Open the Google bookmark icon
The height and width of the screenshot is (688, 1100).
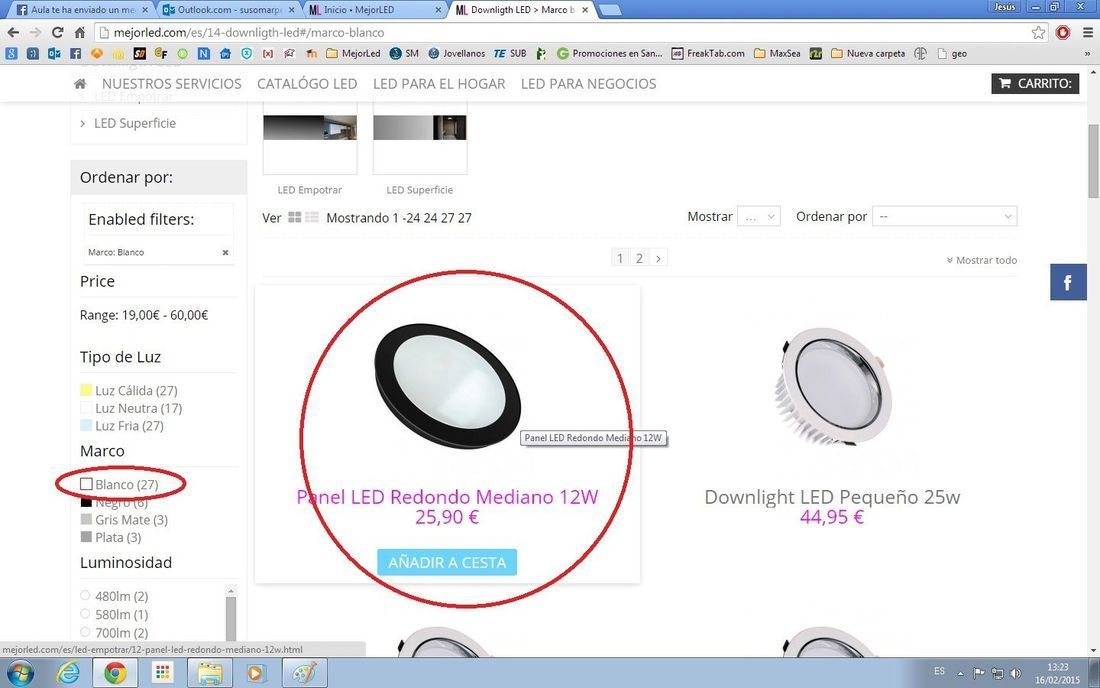[x=11, y=53]
